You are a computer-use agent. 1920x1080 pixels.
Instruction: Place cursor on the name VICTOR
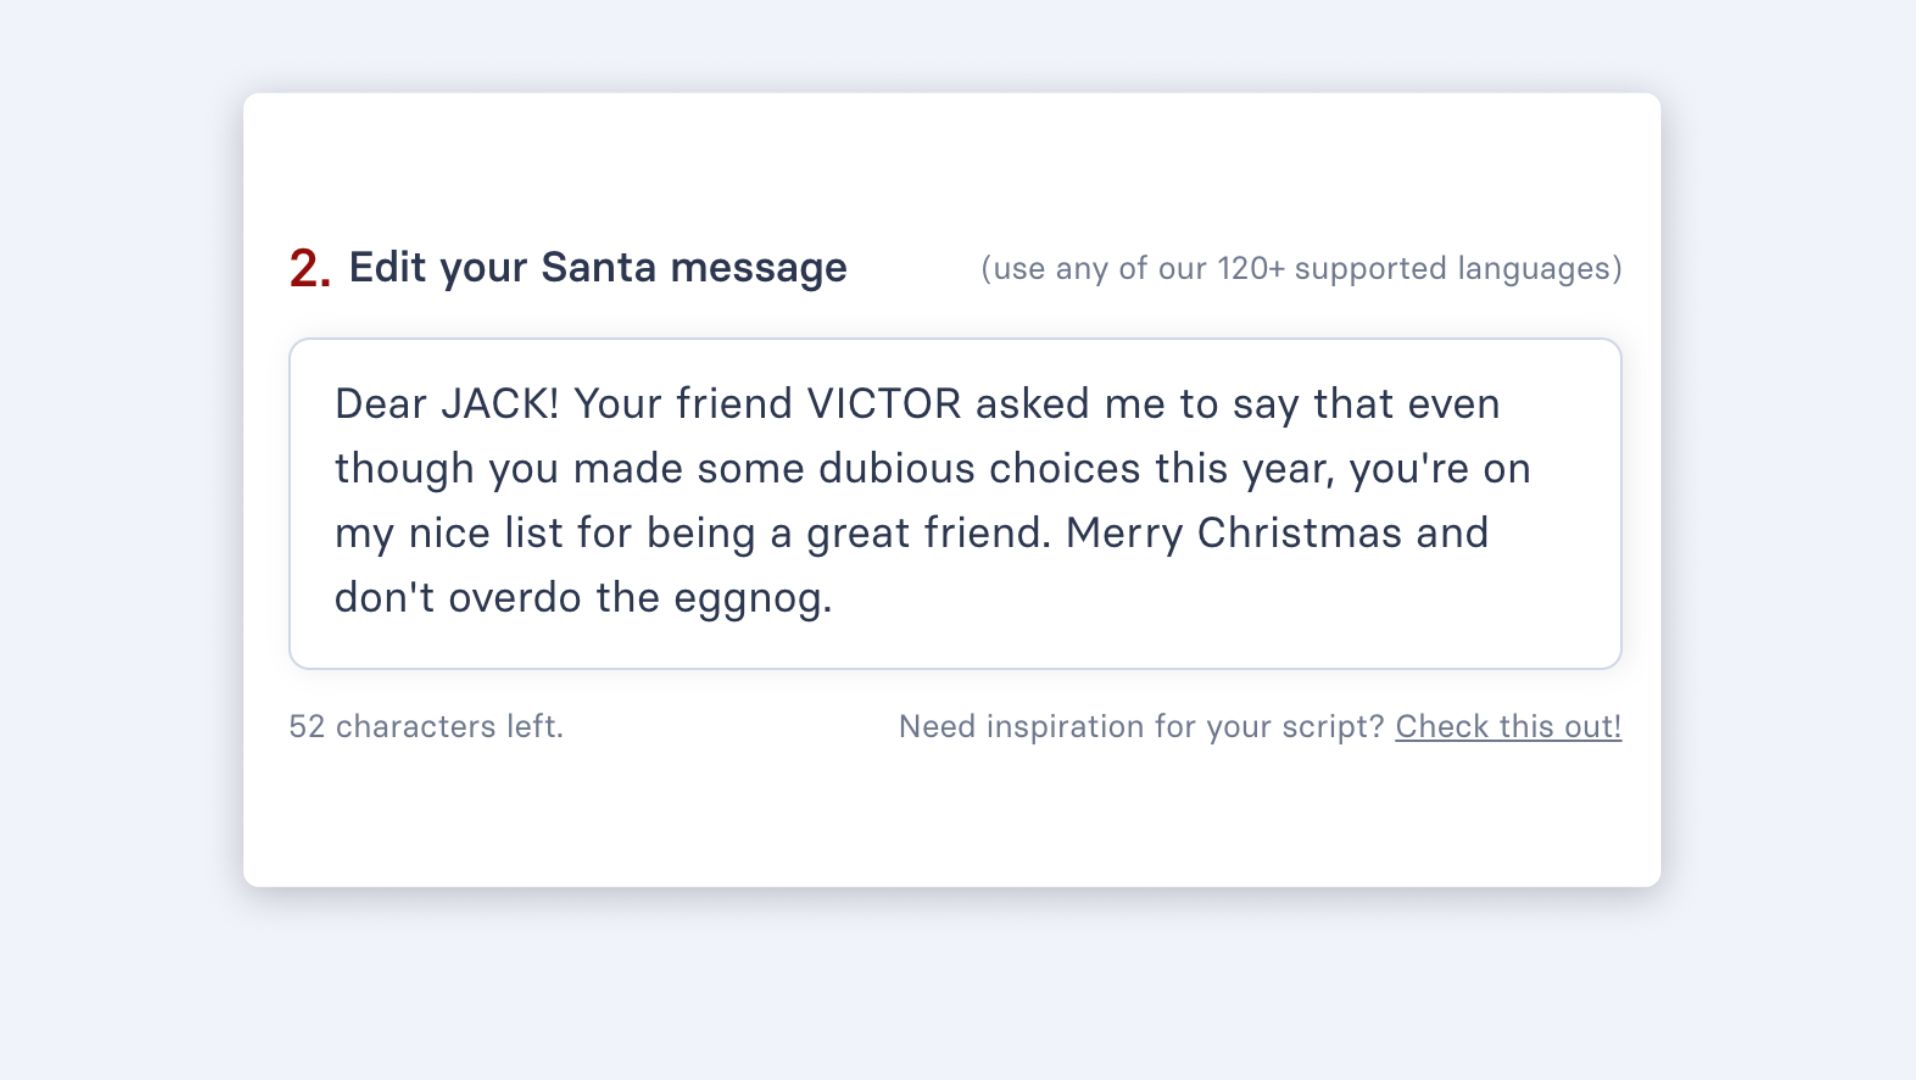(884, 404)
